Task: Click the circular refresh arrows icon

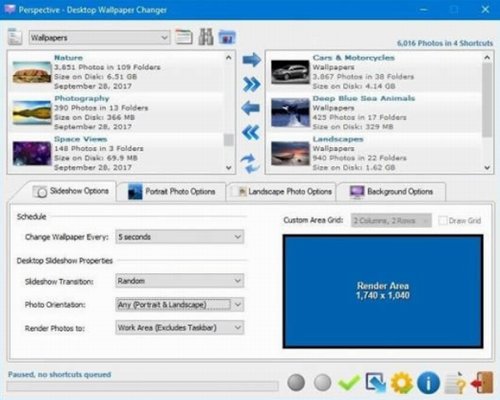Action: click(x=250, y=163)
